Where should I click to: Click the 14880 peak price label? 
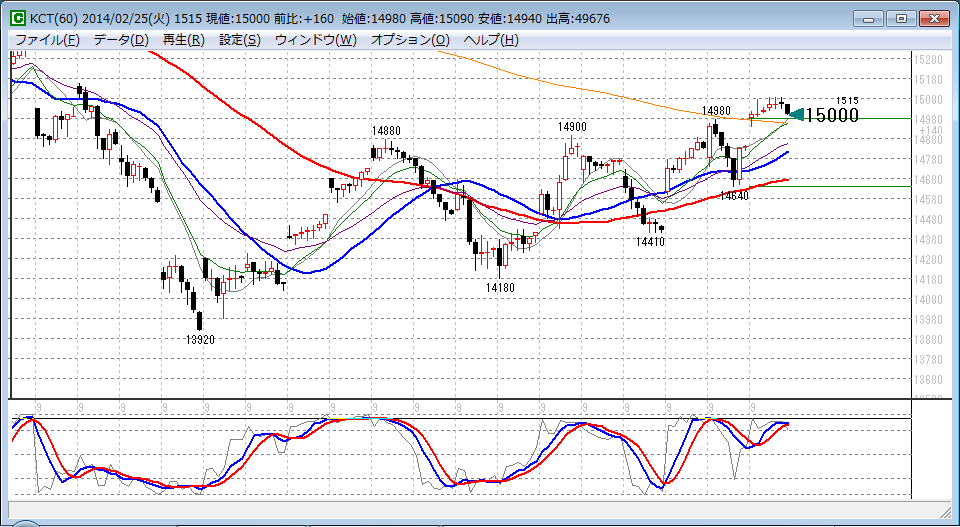tap(386, 131)
